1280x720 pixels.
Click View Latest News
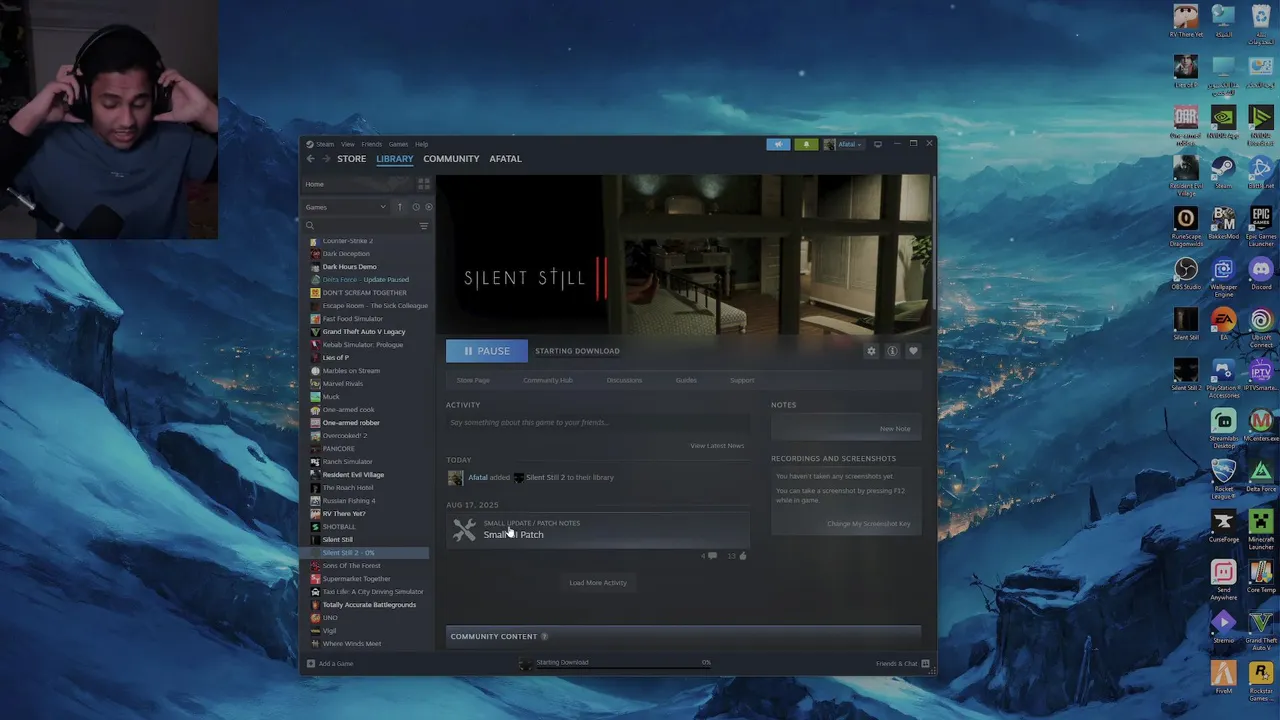click(717, 446)
